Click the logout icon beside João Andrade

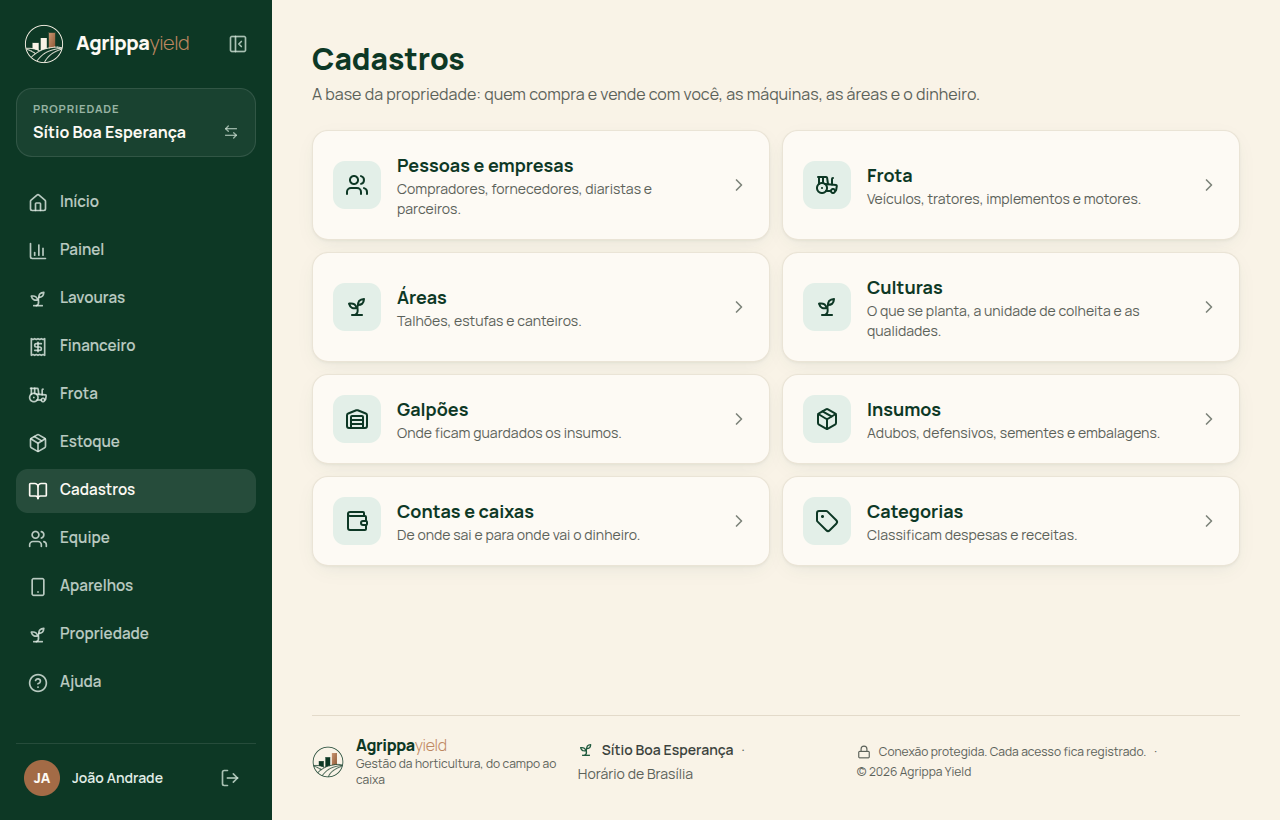point(230,778)
